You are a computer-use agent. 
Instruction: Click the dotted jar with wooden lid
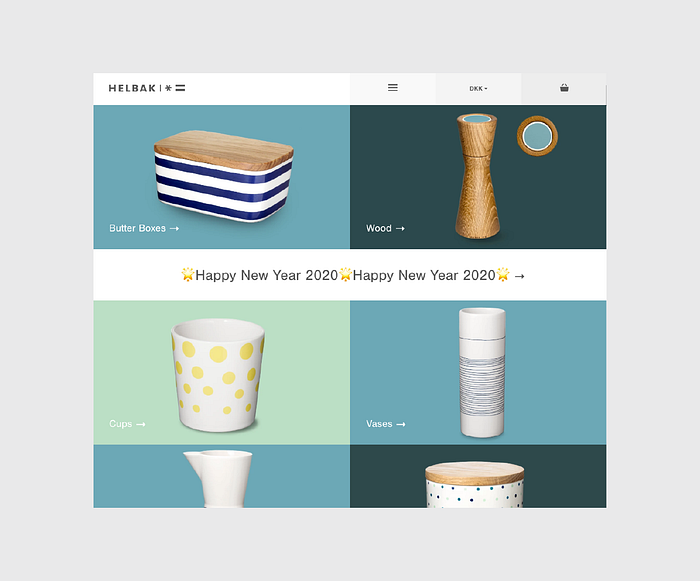click(475, 485)
